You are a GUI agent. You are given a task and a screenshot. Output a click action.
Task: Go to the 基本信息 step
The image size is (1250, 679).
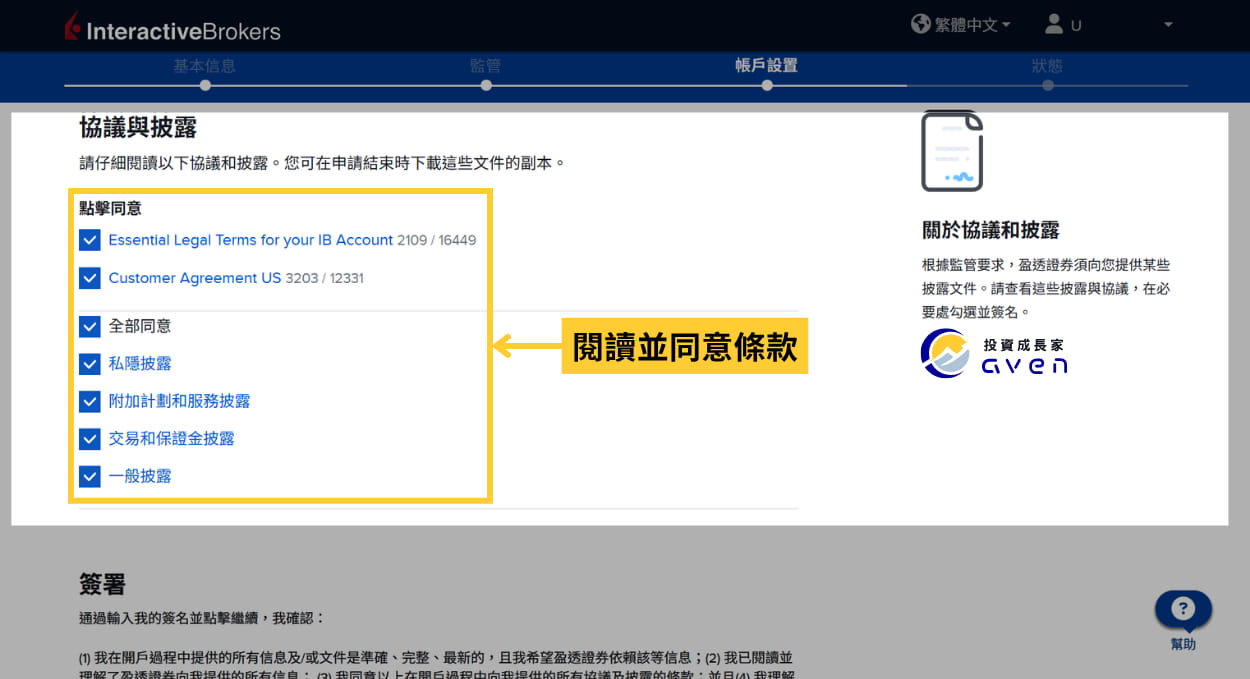coord(204,66)
